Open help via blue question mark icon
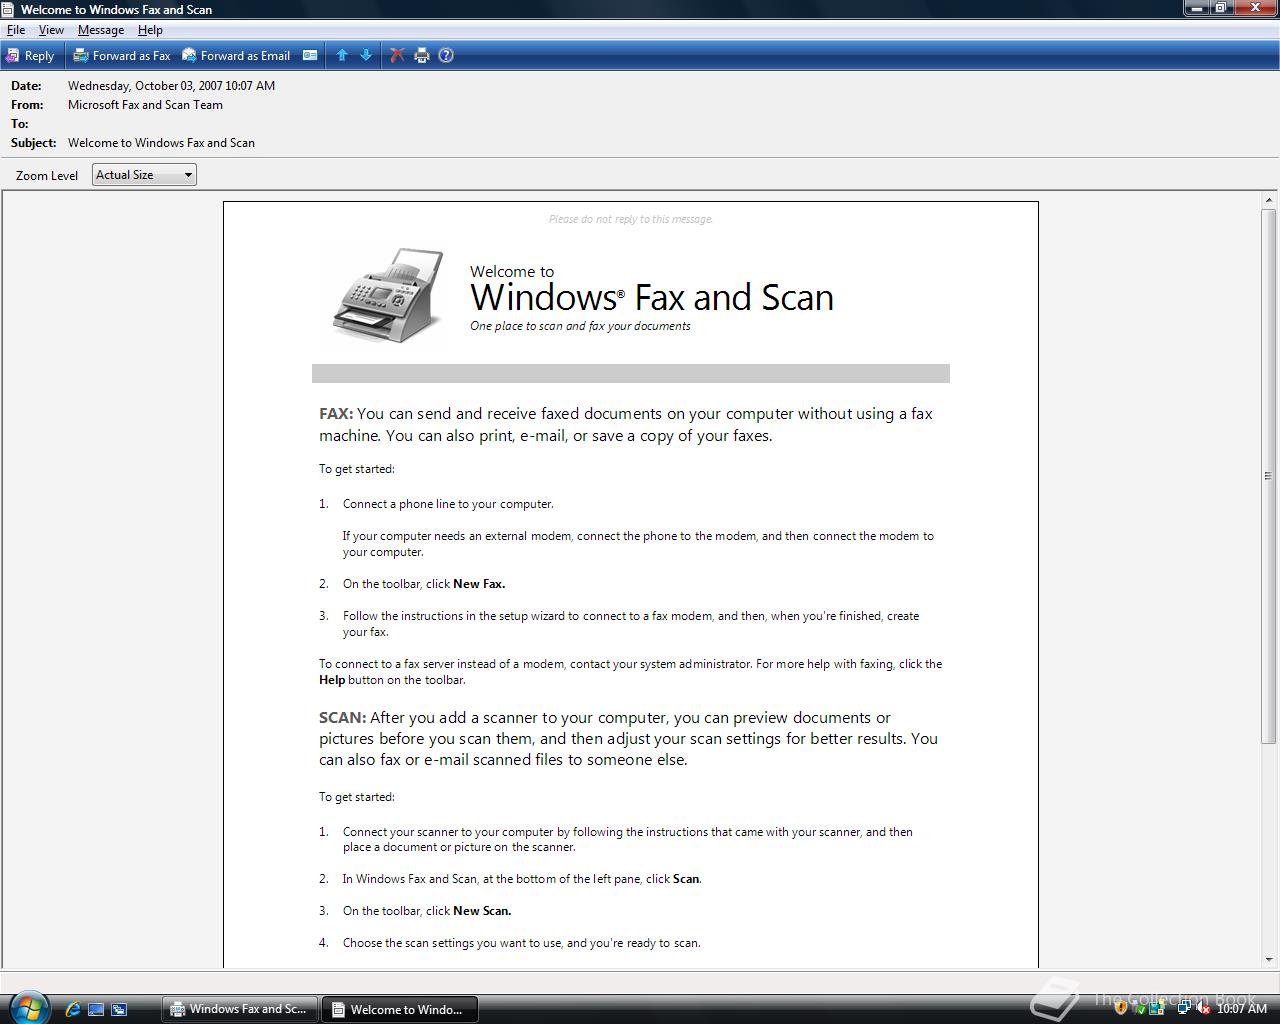Screen dimensions: 1280x1024 click(446, 56)
